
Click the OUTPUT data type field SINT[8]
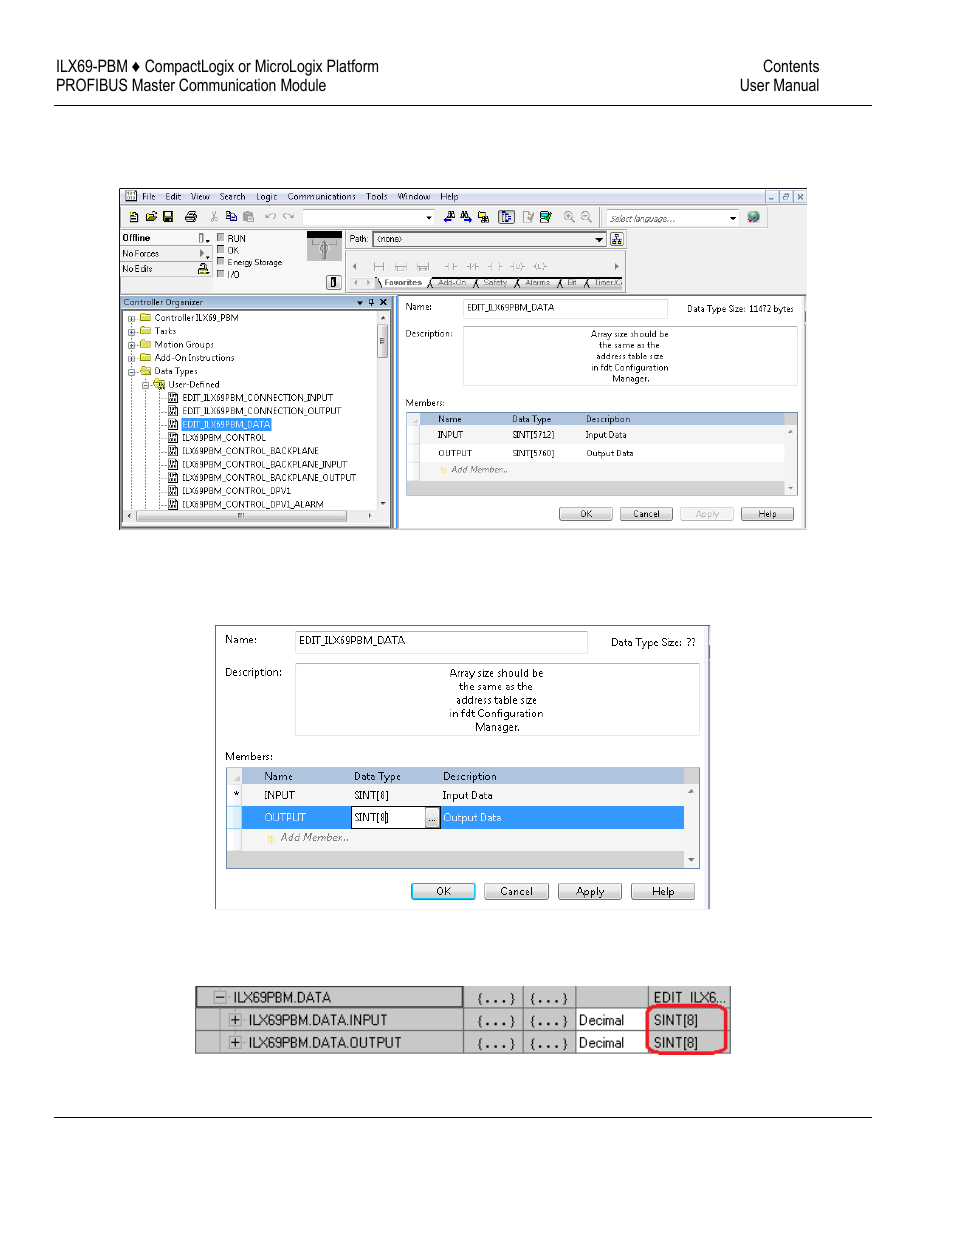tap(388, 818)
